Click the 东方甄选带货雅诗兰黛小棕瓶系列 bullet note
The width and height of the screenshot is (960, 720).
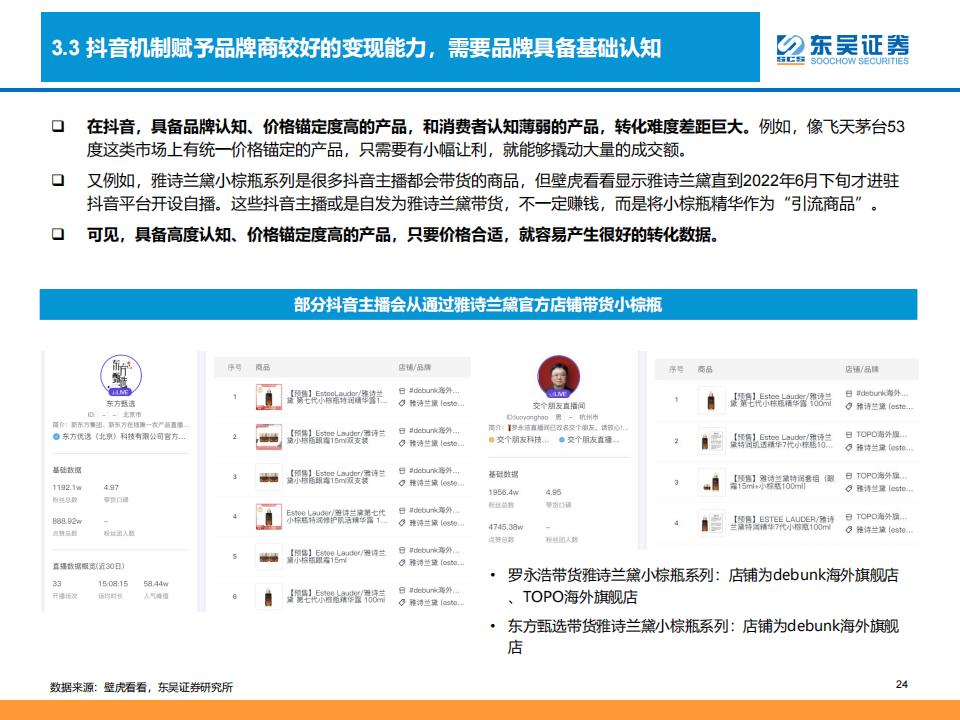point(703,637)
